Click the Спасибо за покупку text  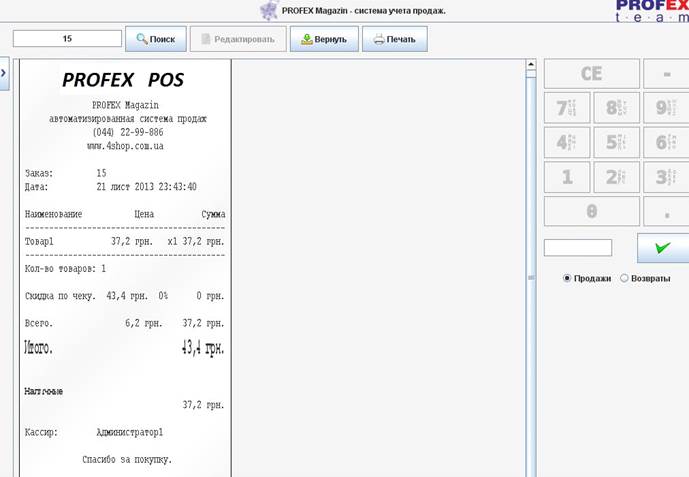tap(127, 459)
